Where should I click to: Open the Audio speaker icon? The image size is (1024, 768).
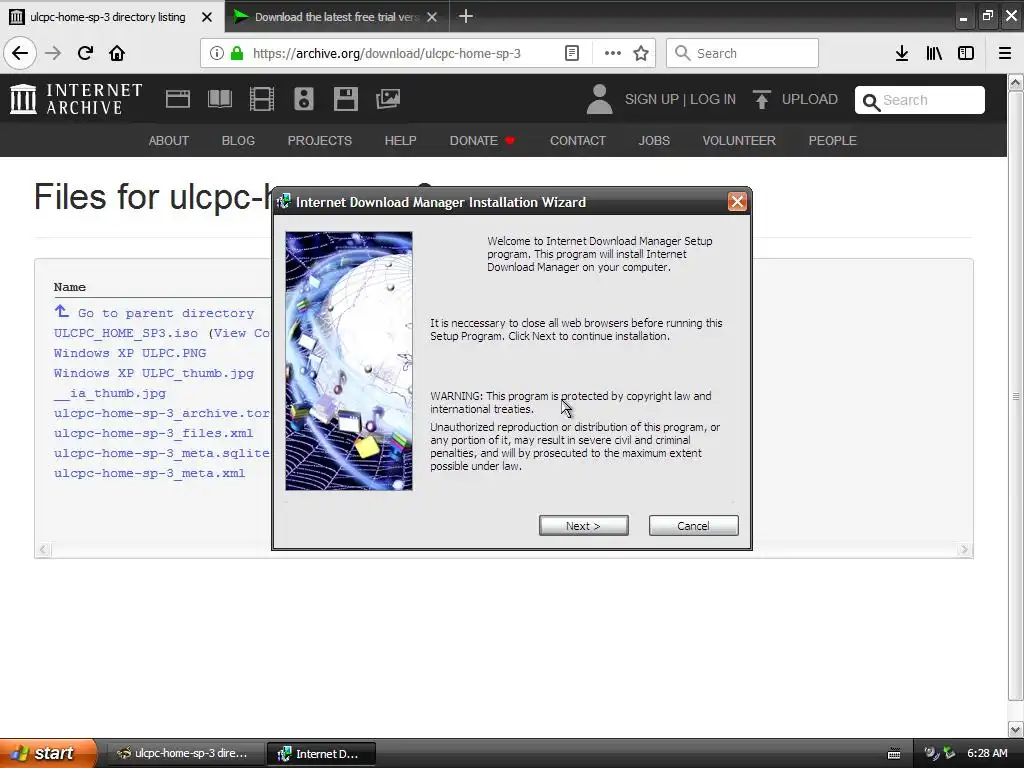click(x=304, y=99)
